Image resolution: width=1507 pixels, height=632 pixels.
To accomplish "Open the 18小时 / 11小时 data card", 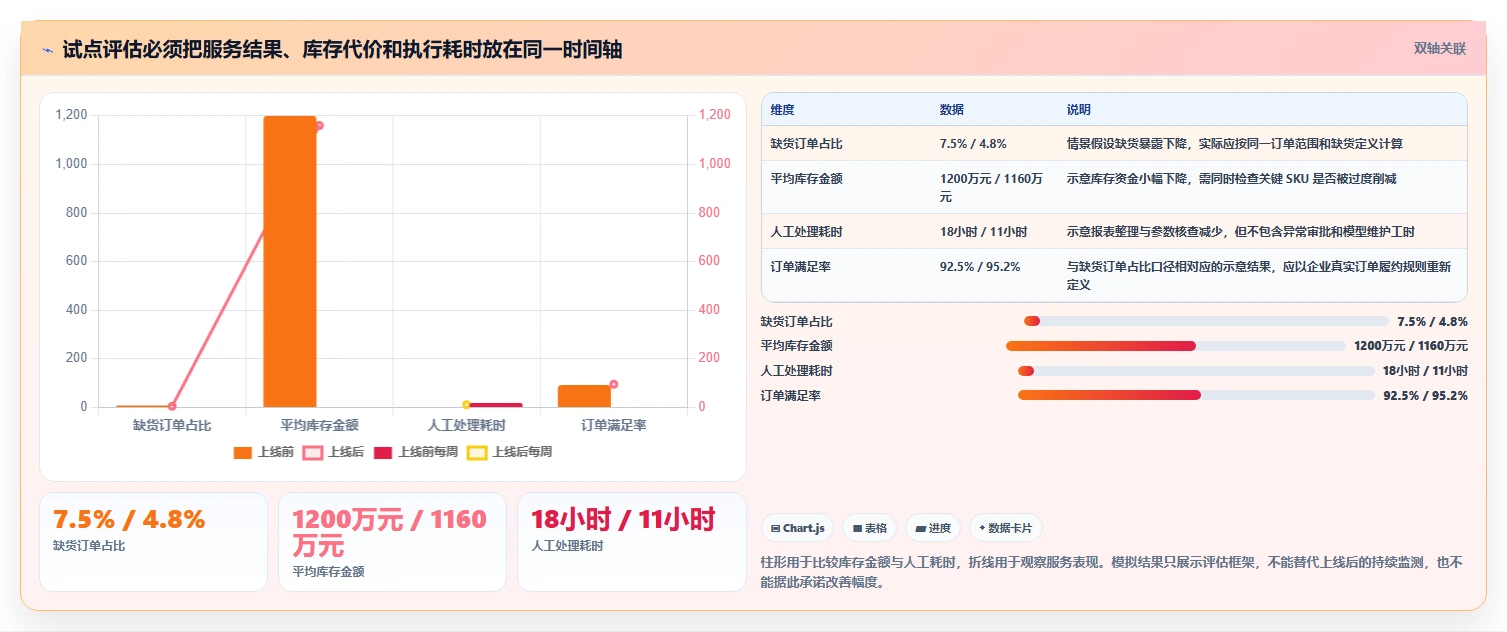I will click(631, 541).
